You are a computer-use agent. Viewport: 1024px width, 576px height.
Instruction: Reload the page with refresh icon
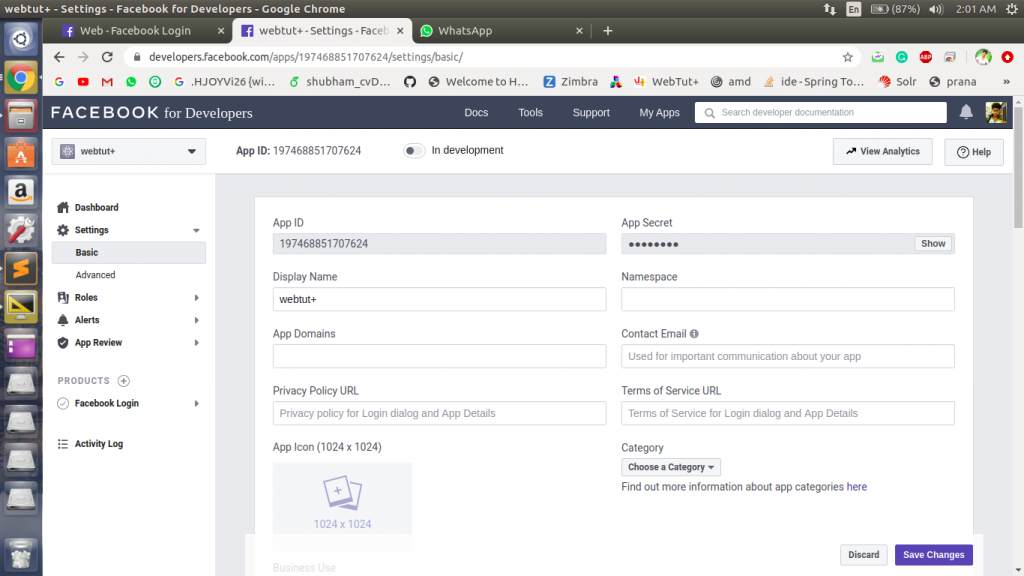click(x=107, y=57)
